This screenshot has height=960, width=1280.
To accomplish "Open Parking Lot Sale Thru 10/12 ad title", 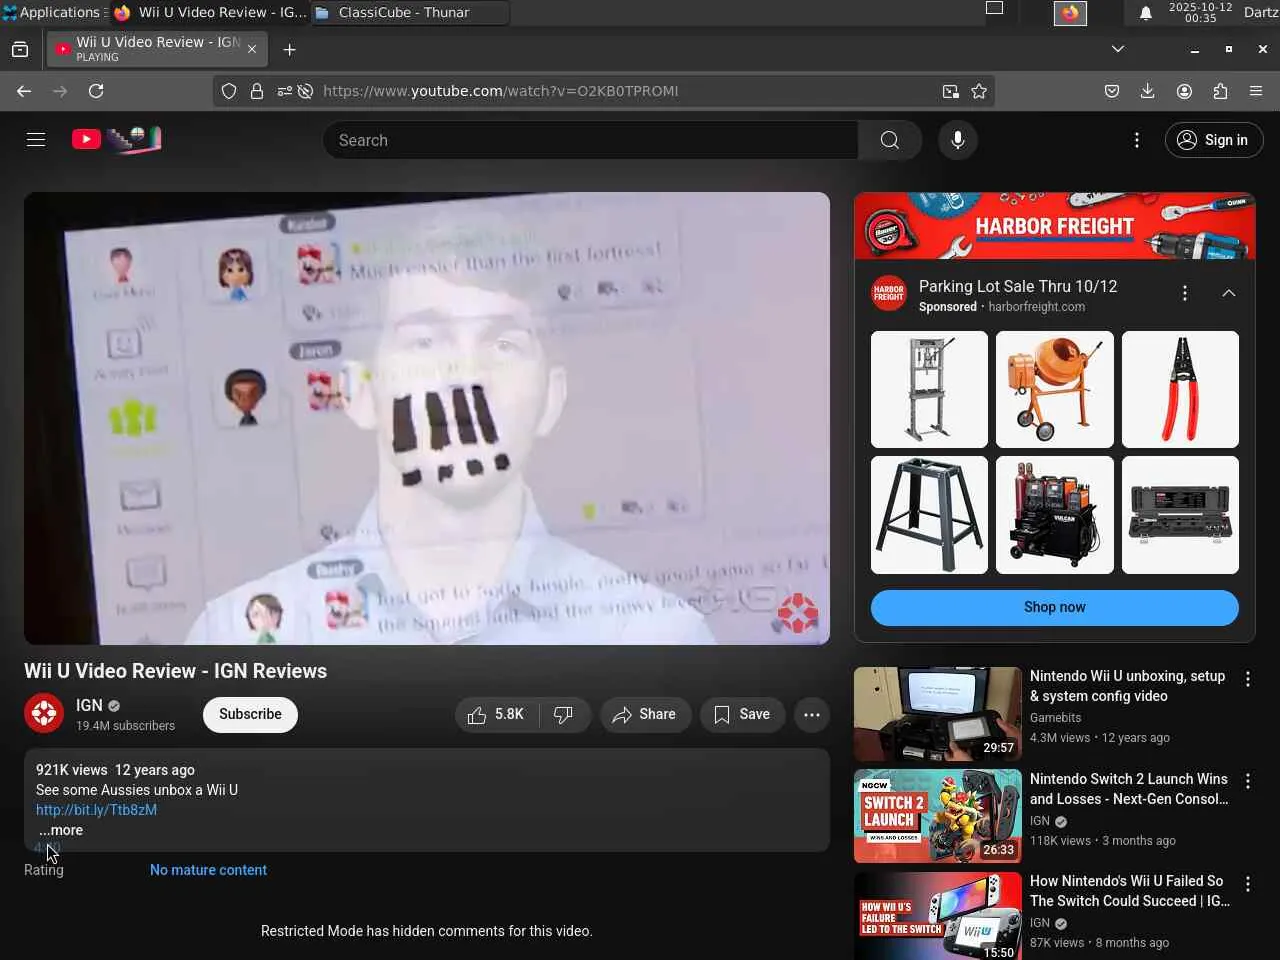I will click(x=1018, y=286).
